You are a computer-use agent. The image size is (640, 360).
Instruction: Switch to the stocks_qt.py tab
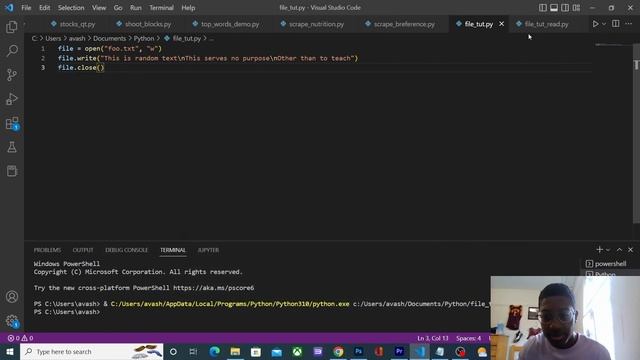73,24
